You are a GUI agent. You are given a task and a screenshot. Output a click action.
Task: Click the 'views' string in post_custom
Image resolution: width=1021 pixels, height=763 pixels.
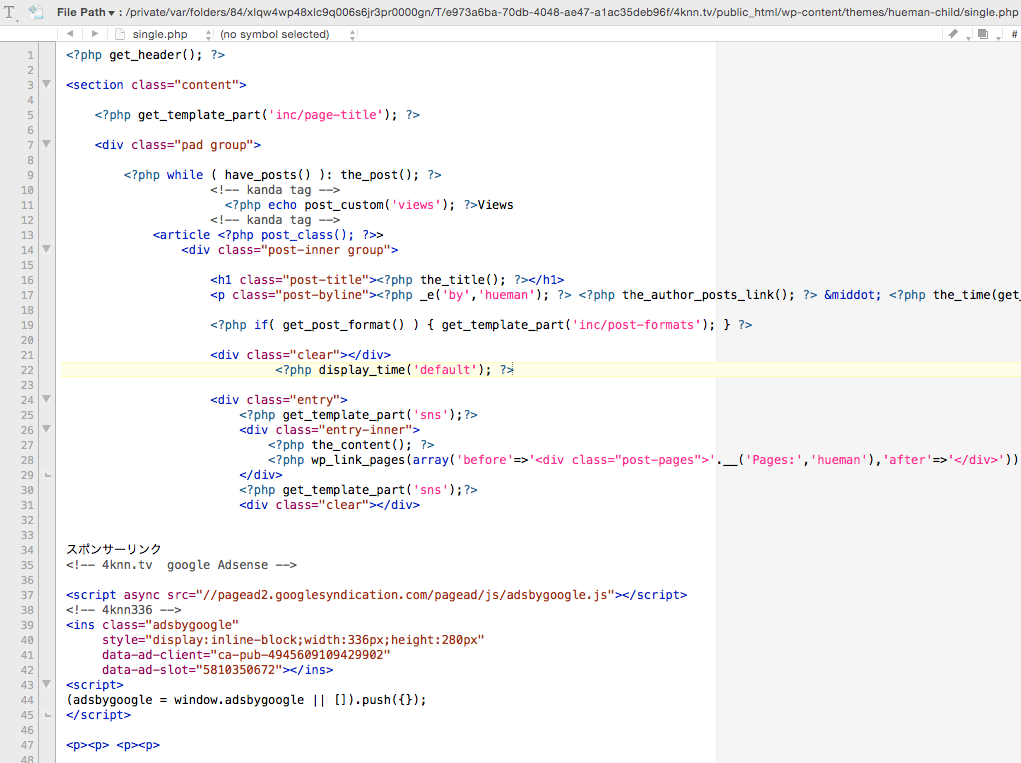[416, 205]
